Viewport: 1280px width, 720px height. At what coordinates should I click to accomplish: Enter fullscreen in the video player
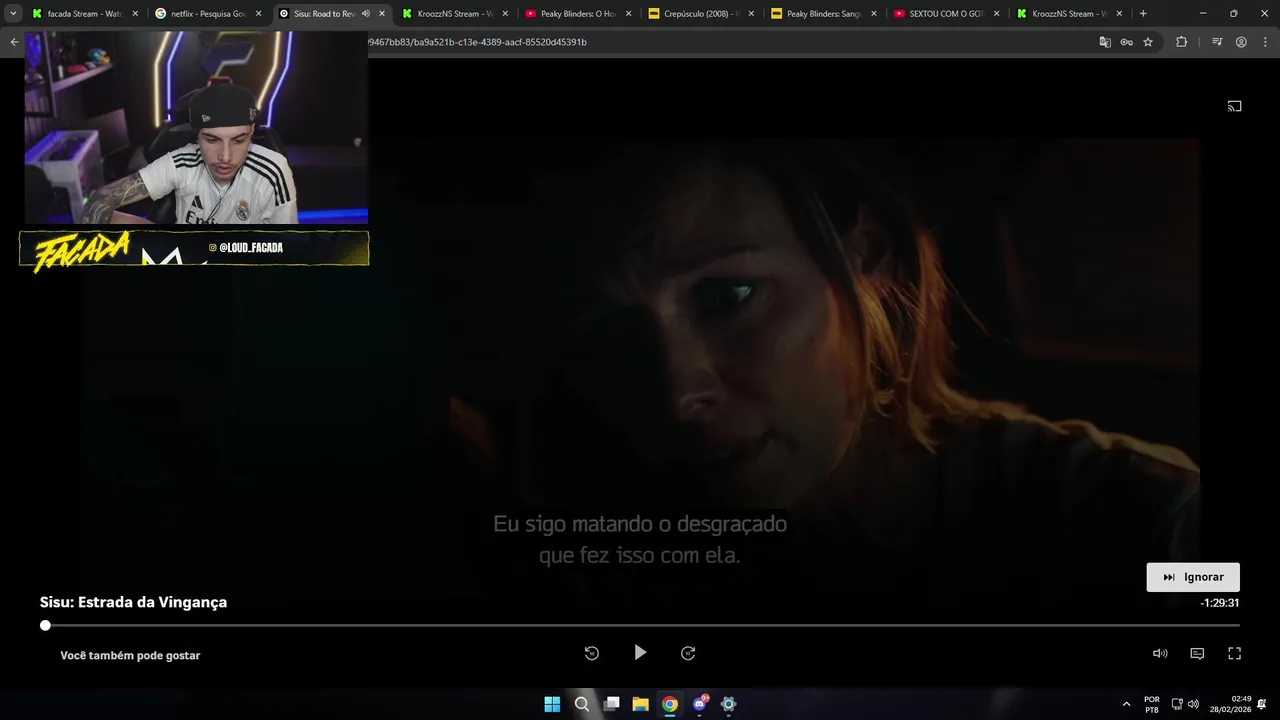coord(1234,653)
